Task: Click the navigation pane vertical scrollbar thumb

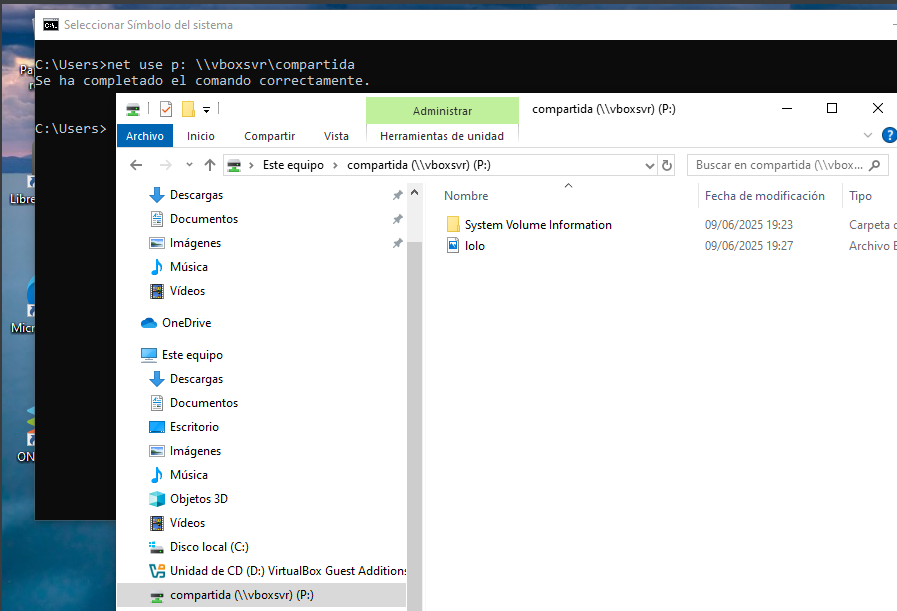Action: tap(415, 426)
